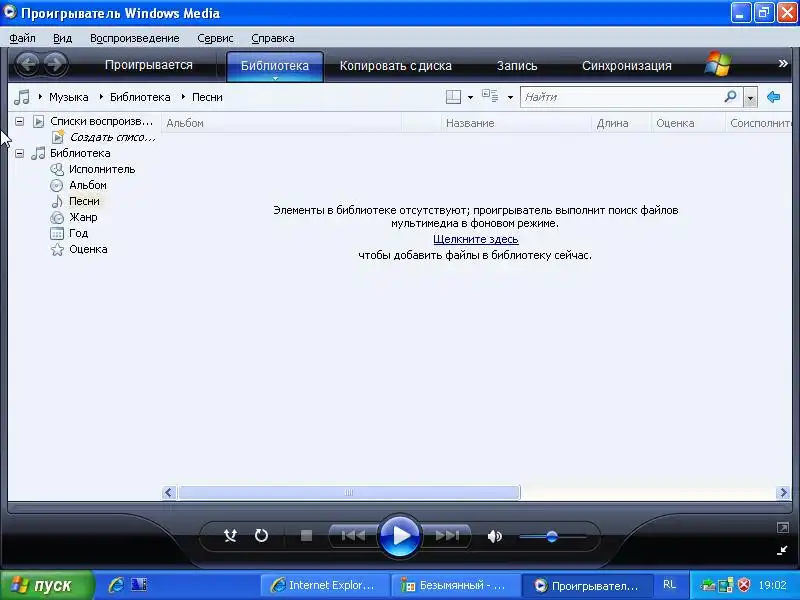Image resolution: width=800 pixels, height=600 pixels.
Task: Open the Вид menu
Action: pyautogui.click(x=62, y=38)
